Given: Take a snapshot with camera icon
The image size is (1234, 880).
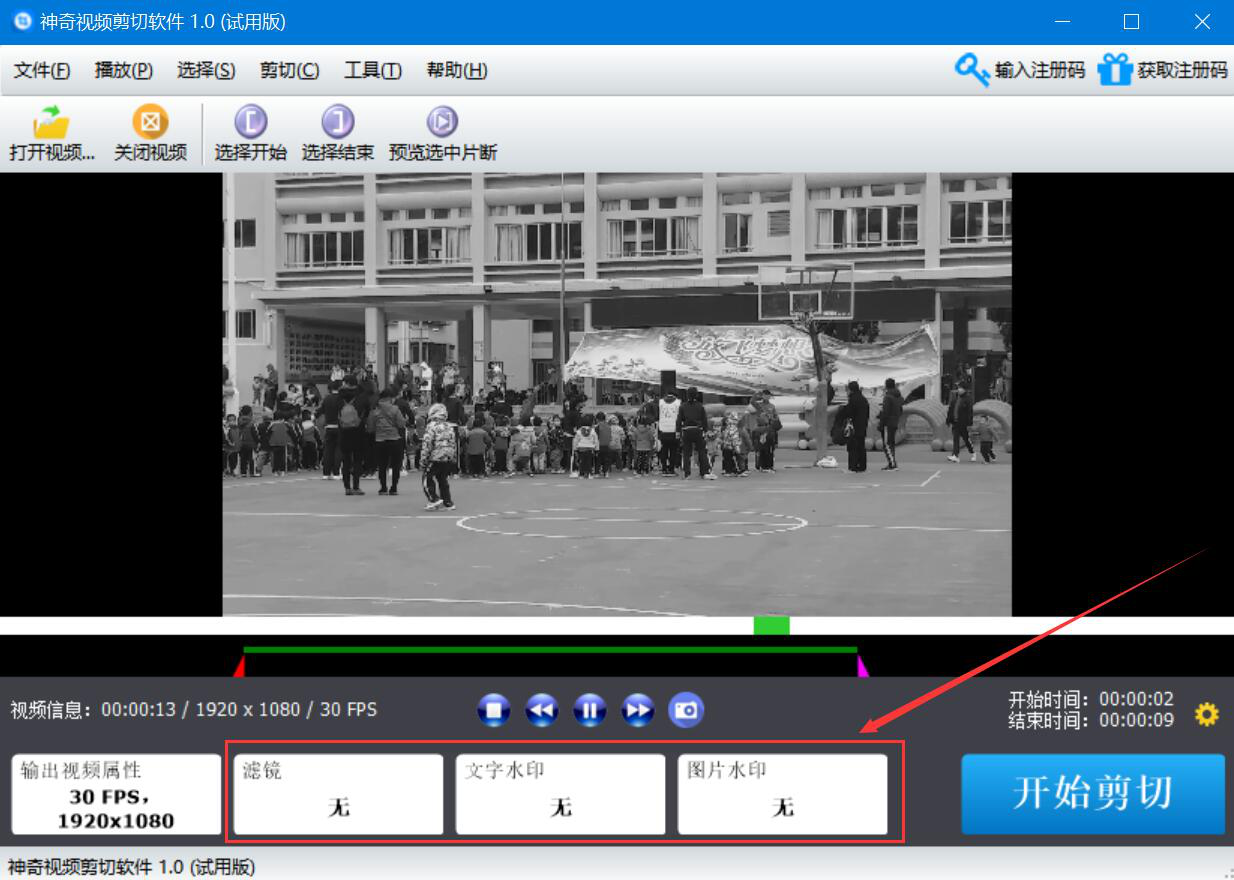Looking at the screenshot, I should 686,710.
